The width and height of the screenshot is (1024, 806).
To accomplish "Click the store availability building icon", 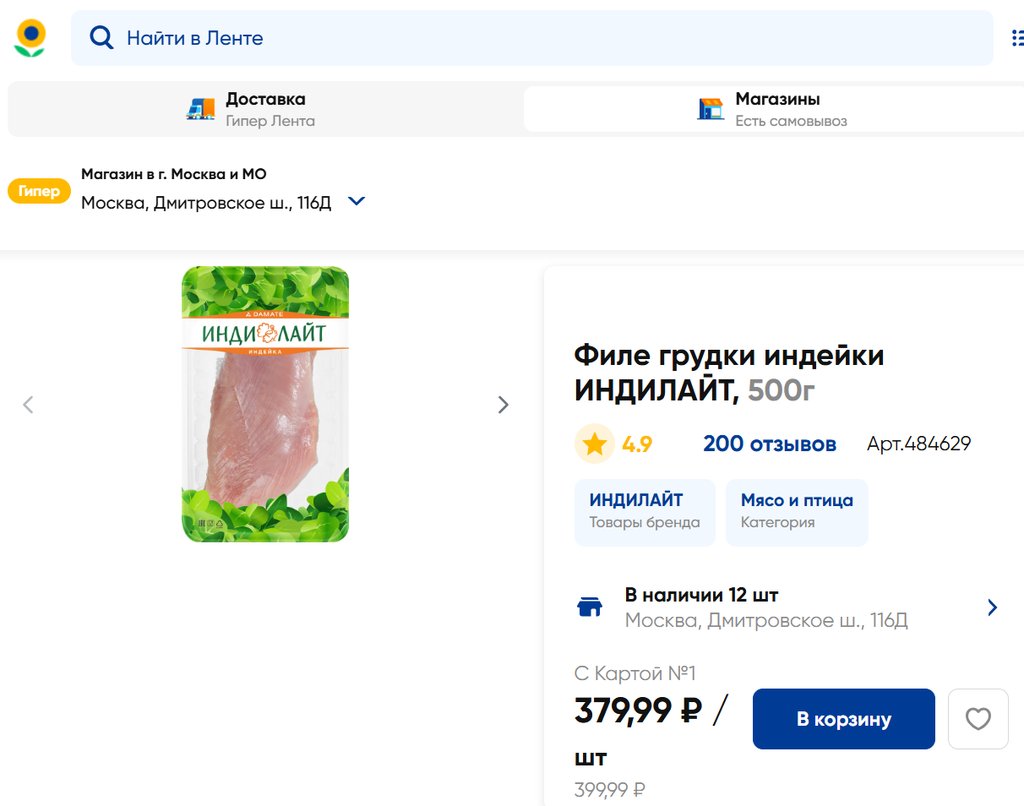I will click(590, 607).
